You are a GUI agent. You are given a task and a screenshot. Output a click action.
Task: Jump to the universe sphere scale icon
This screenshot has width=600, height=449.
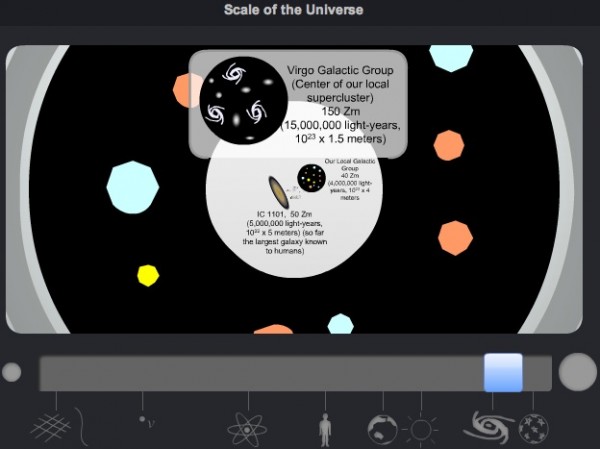pos(533,429)
